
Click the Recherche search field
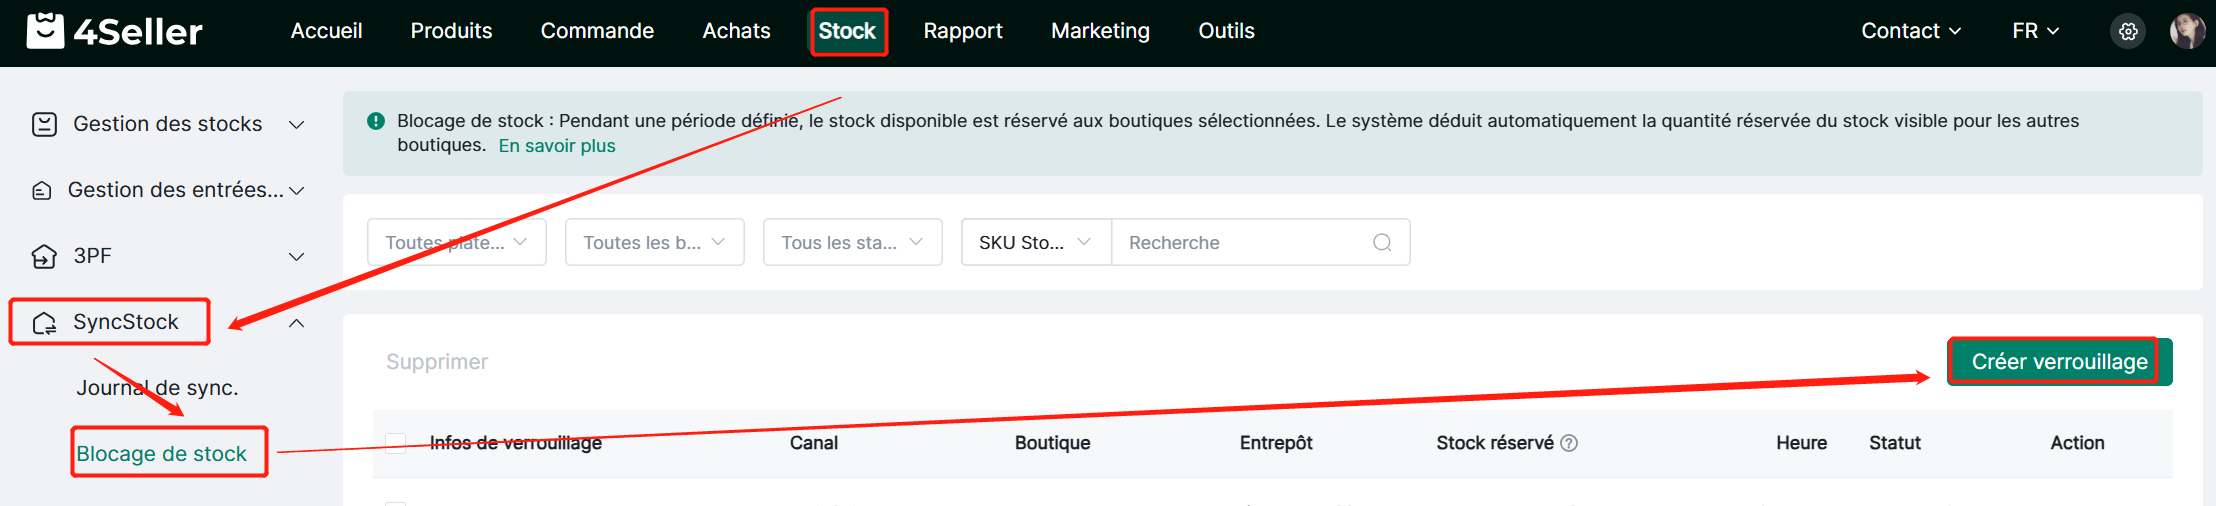click(x=1240, y=243)
